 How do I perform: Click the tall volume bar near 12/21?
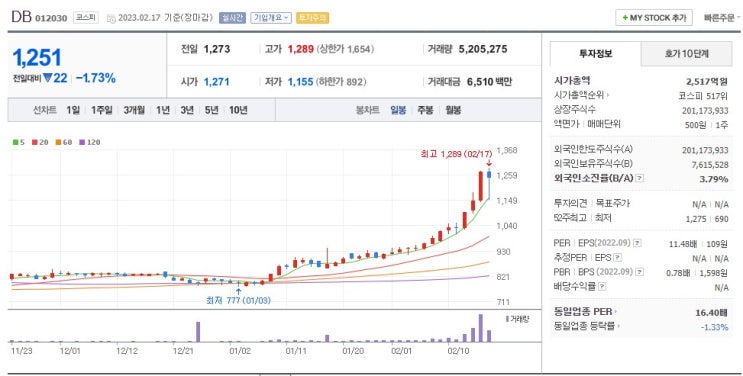click(198, 331)
